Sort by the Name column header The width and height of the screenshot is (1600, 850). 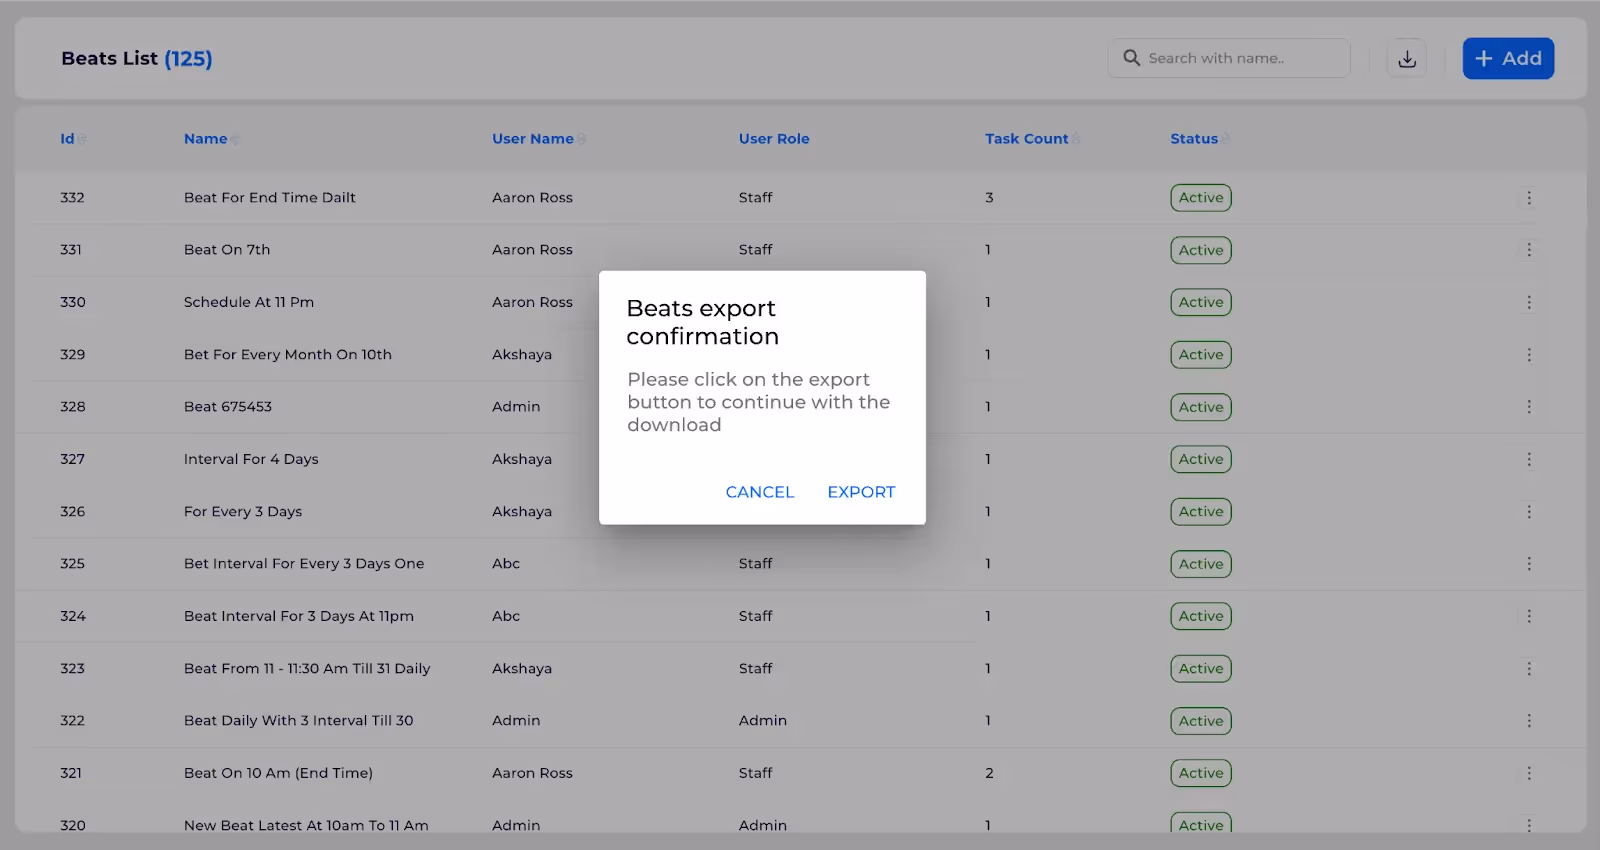tap(205, 139)
